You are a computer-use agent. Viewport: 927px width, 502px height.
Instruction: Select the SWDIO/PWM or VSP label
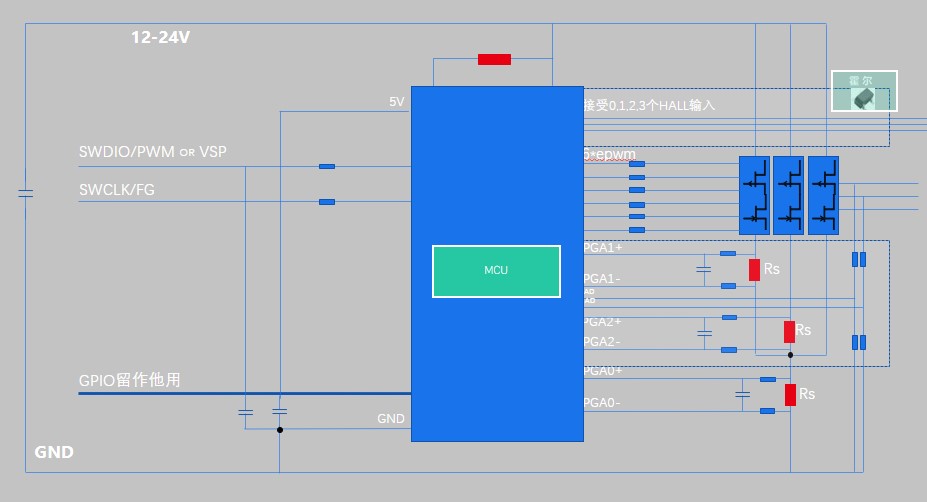pos(152,152)
